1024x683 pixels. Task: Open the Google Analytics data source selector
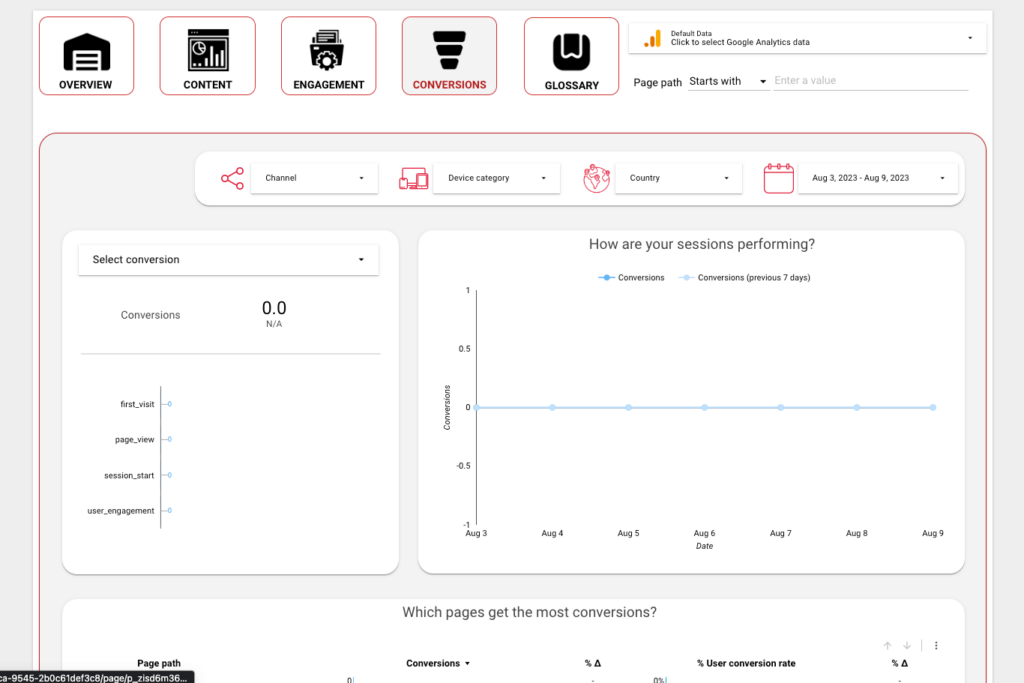tap(807, 38)
